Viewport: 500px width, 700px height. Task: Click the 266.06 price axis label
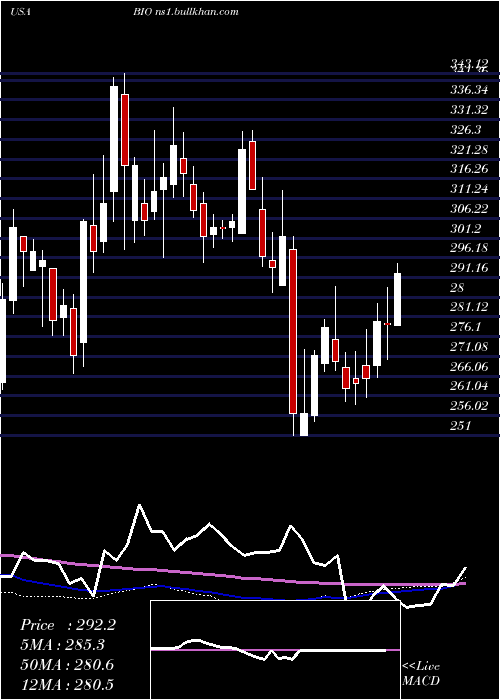click(469, 367)
